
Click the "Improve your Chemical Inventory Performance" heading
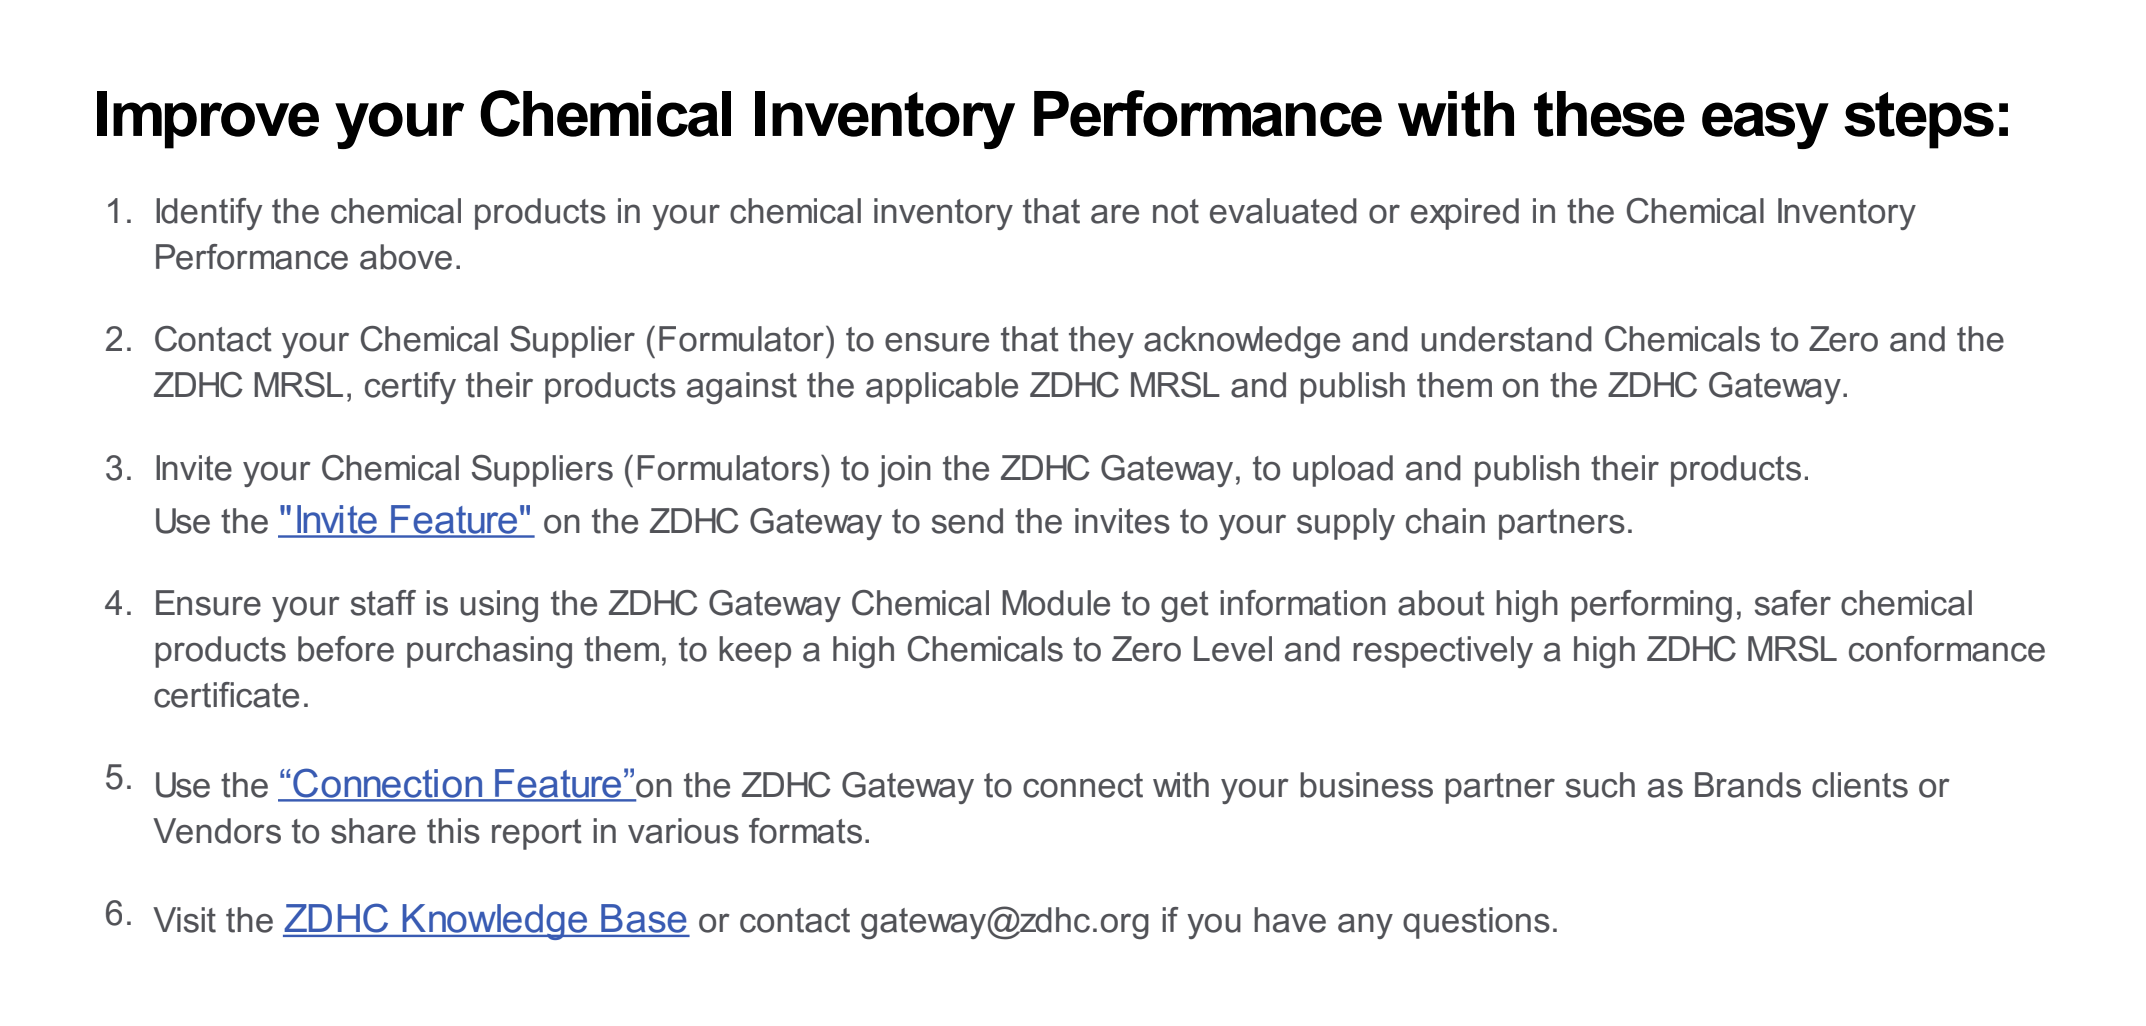click(x=1052, y=116)
